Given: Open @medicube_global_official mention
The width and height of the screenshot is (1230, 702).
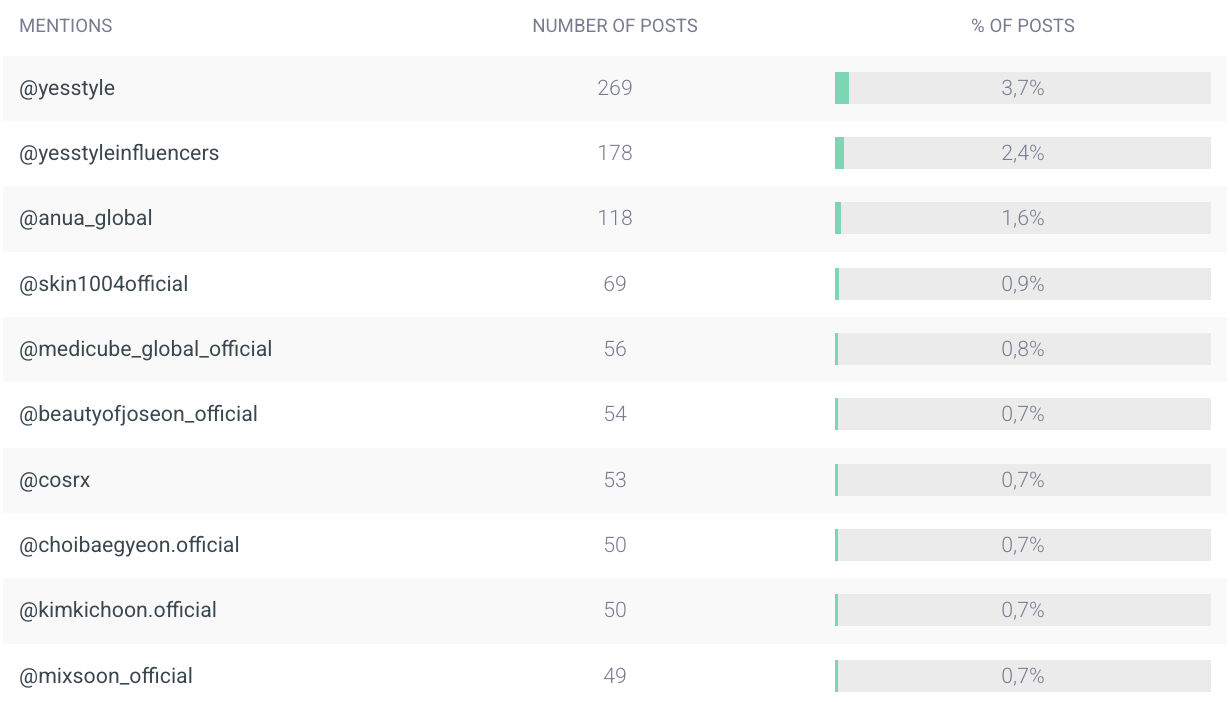Looking at the screenshot, I should [146, 349].
